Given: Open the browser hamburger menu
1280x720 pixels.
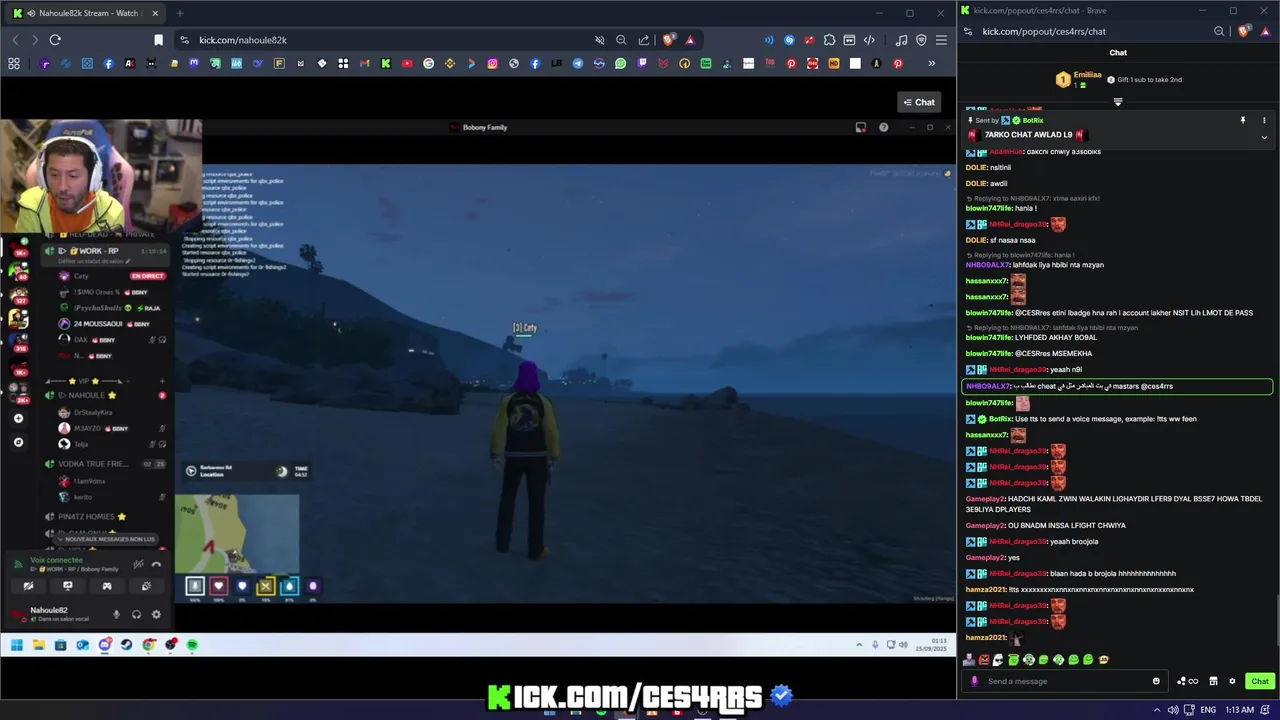Looking at the screenshot, I should pos(941,40).
